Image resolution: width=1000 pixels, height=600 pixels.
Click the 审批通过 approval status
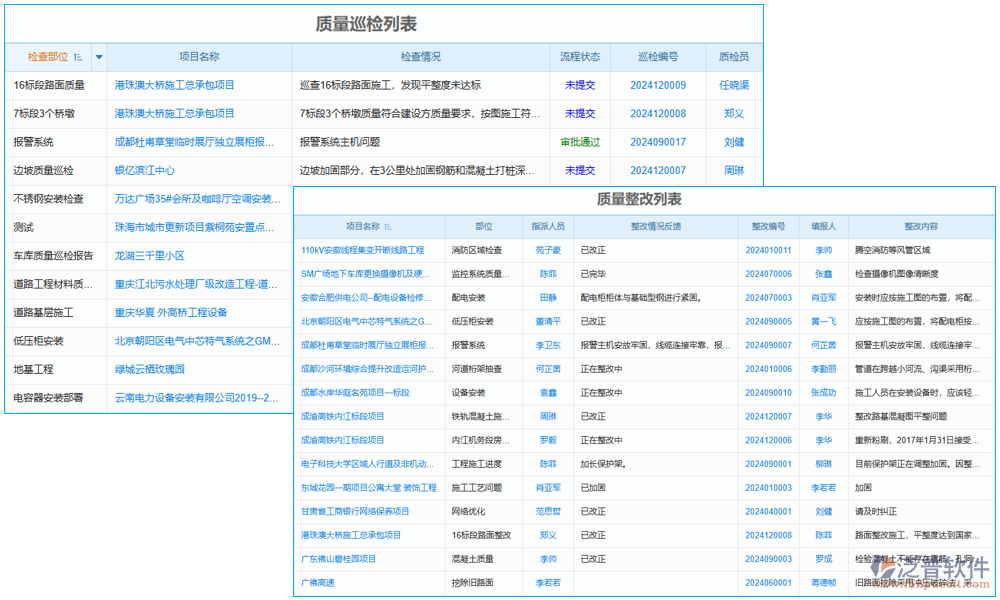[x=578, y=141]
